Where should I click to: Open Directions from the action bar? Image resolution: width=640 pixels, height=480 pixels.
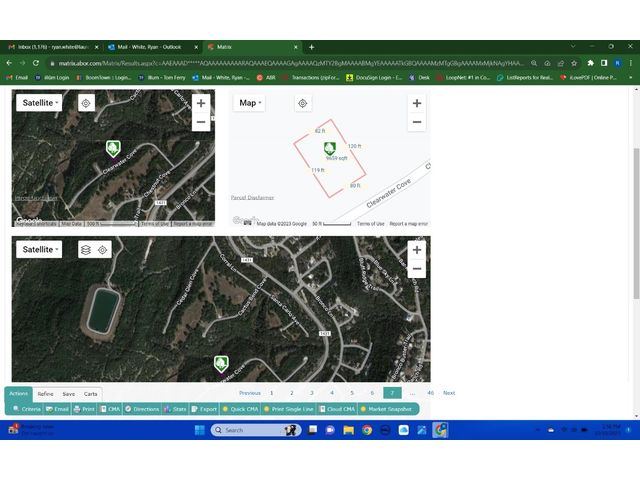click(143, 409)
